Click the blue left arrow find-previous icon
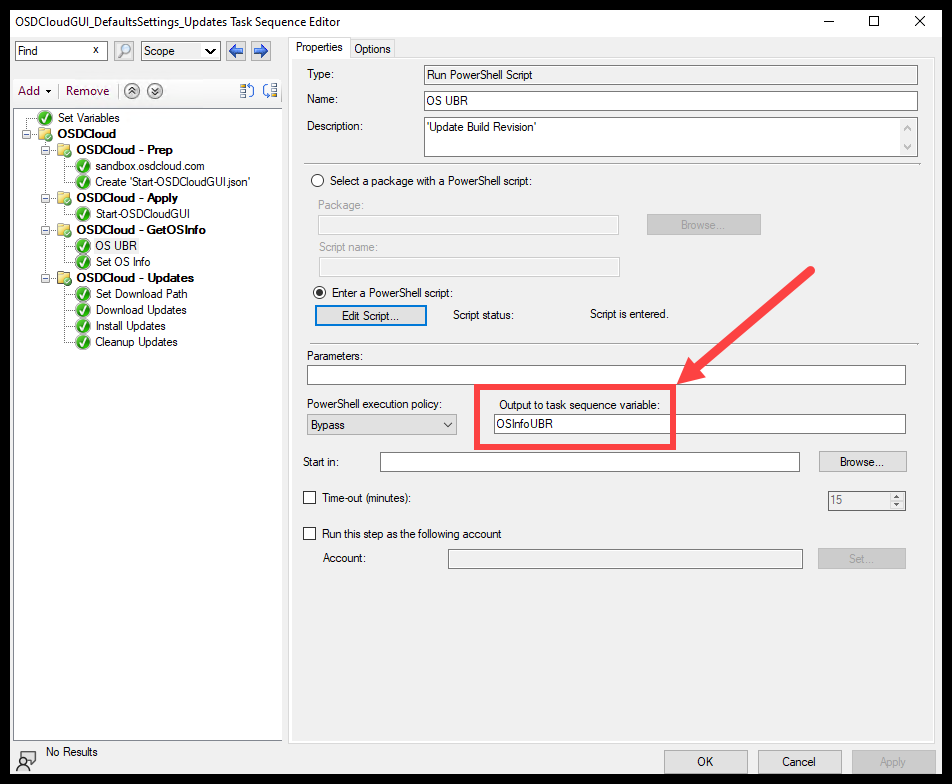 pyautogui.click(x=236, y=51)
